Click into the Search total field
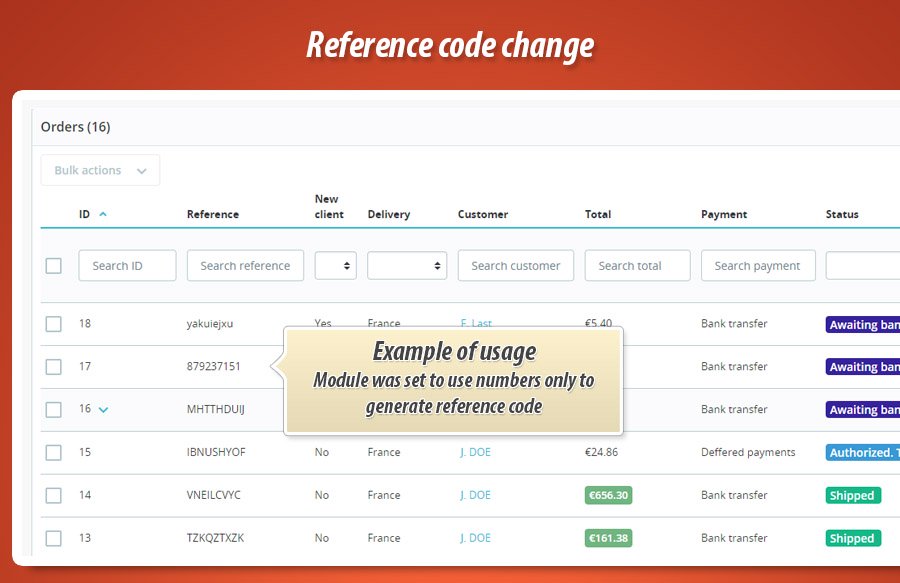The image size is (900, 583). click(x=637, y=265)
